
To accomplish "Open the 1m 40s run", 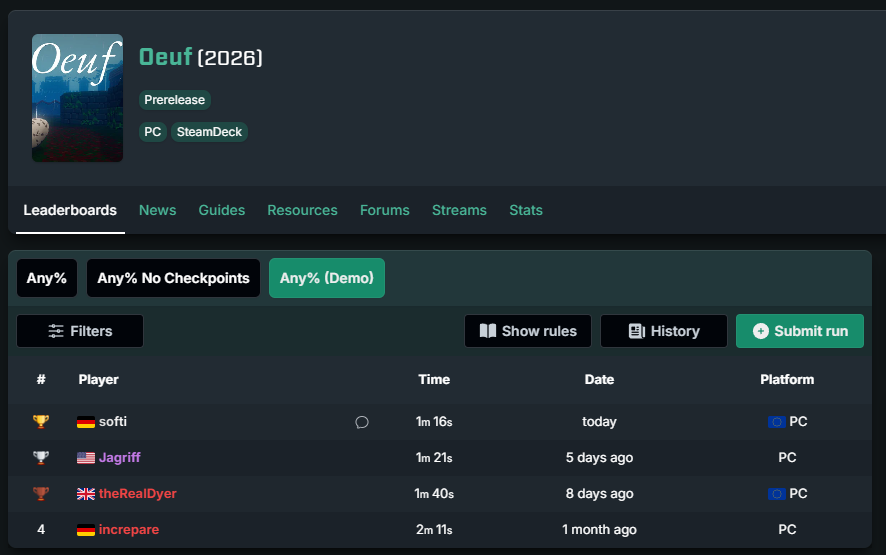I will coord(434,493).
